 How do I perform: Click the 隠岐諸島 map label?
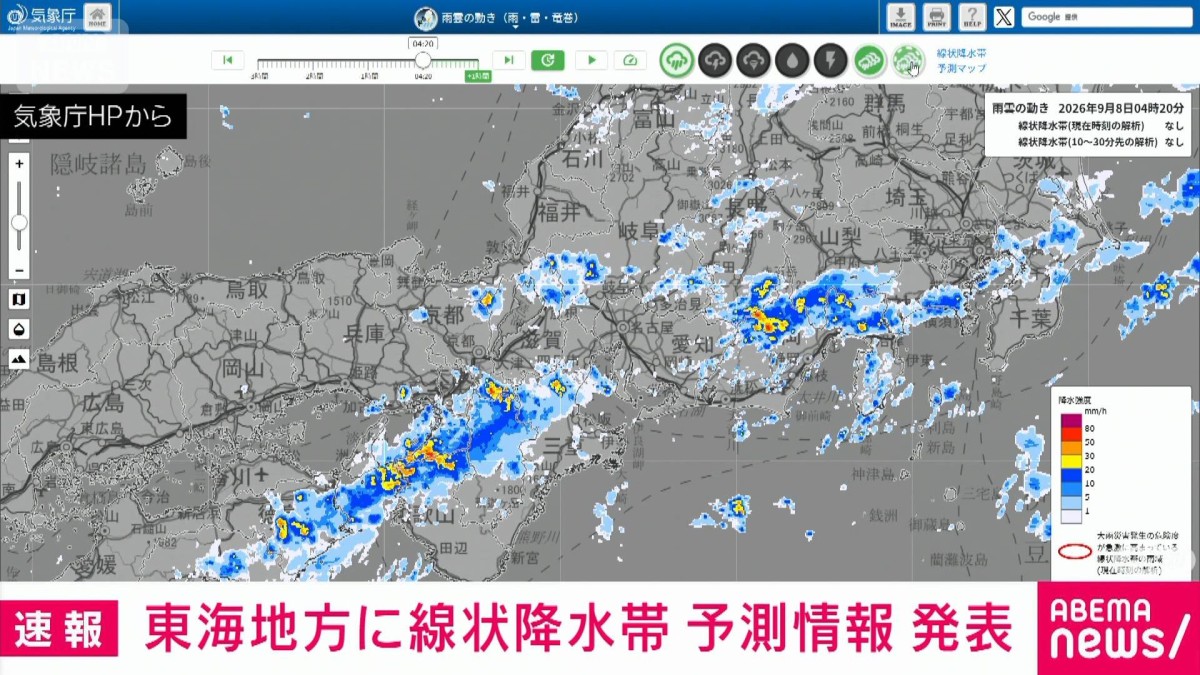pyautogui.click(x=98, y=165)
